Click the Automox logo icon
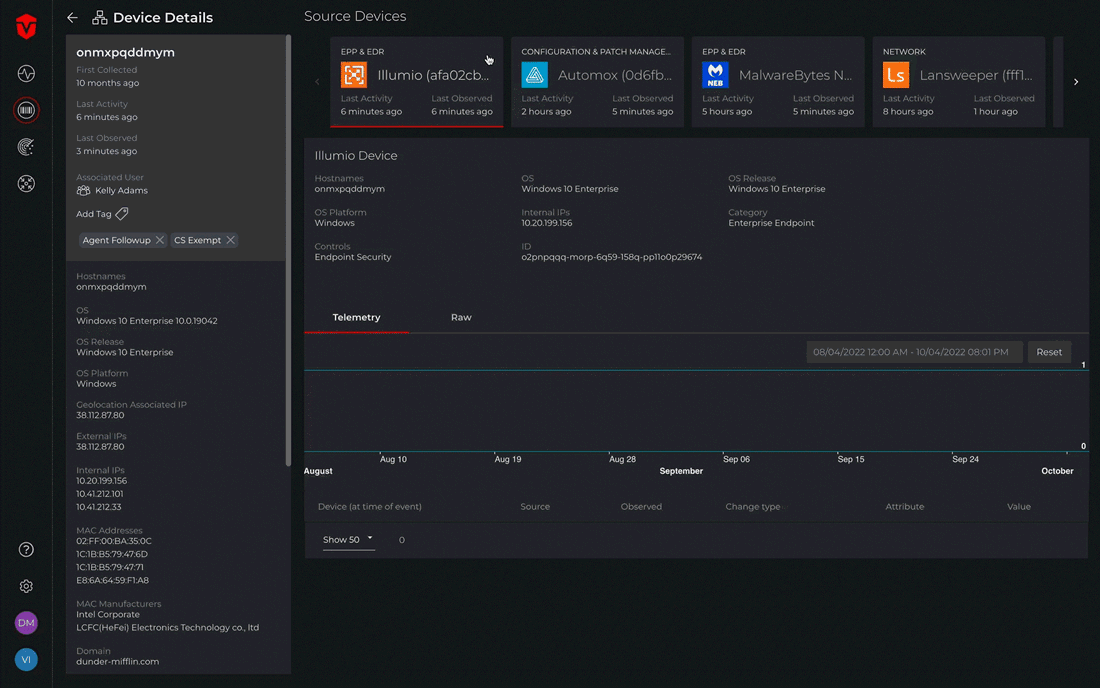Viewport: 1100px width, 688px height. [535, 75]
